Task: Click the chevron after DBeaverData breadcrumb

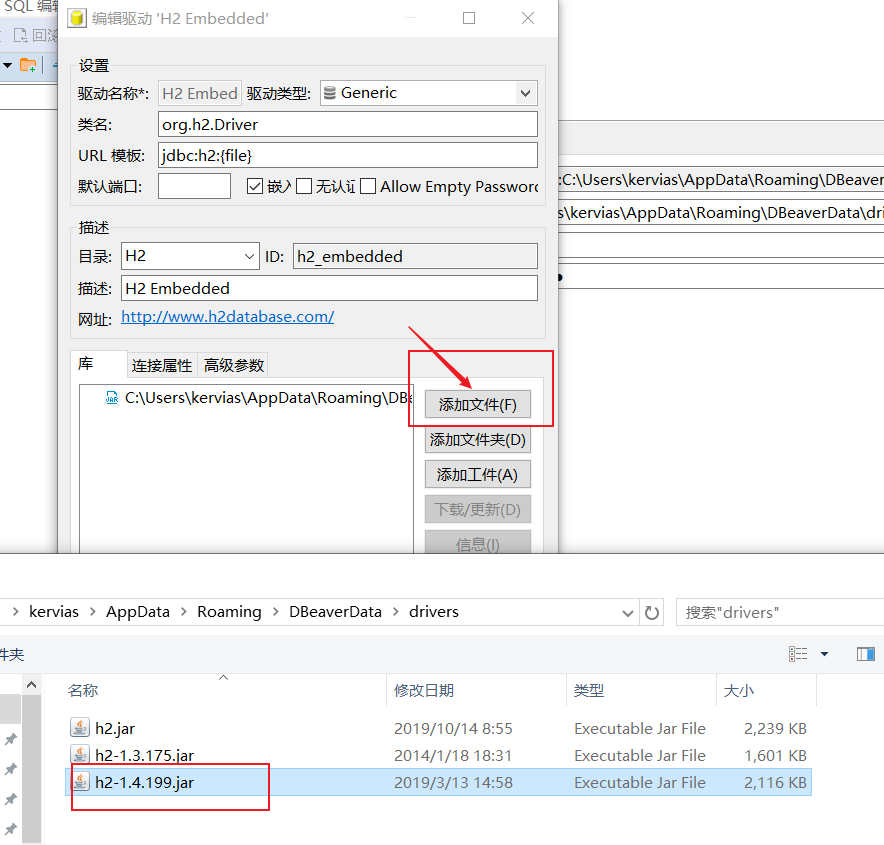Action: click(x=395, y=612)
